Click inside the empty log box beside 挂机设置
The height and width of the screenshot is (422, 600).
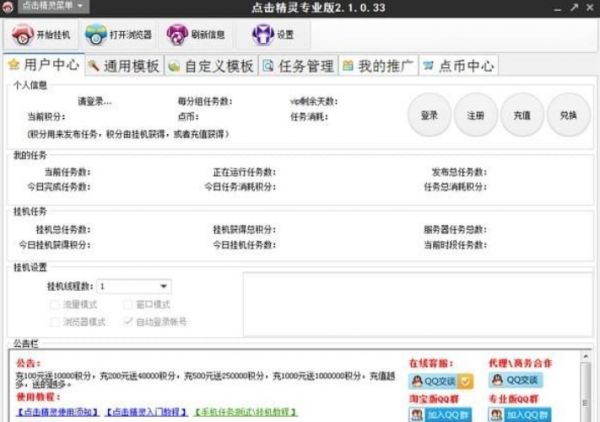click(x=418, y=305)
